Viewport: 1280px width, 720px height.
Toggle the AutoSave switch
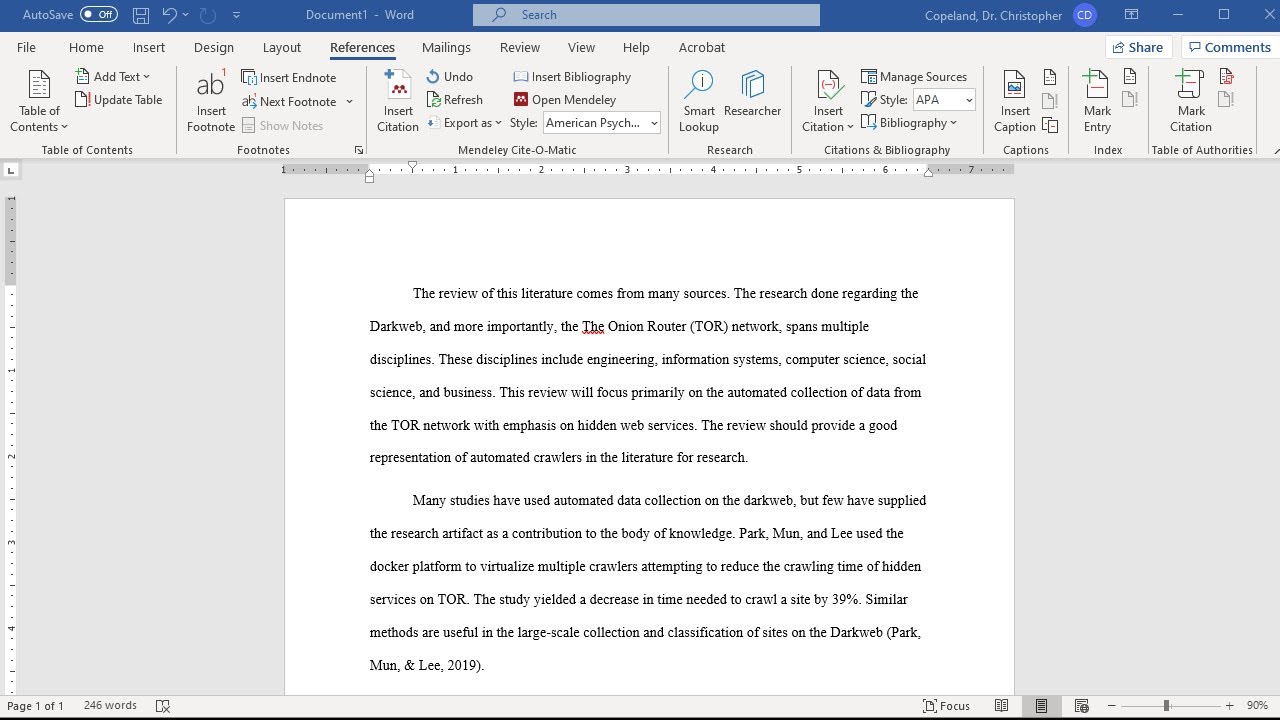[98, 15]
